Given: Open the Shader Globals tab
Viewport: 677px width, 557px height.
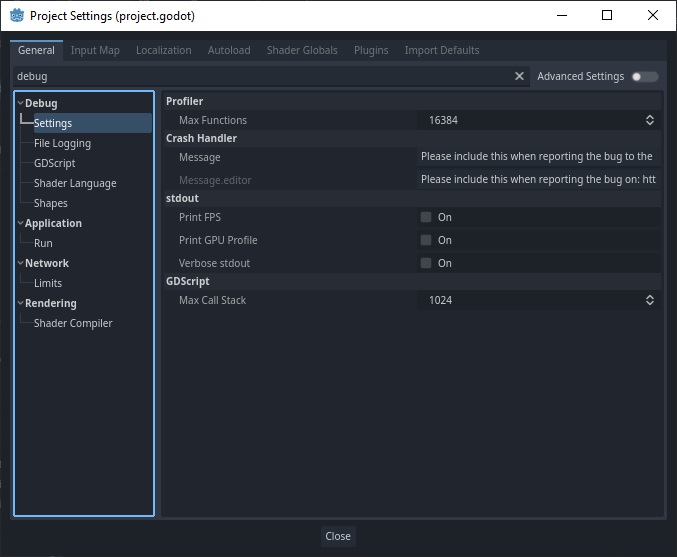Looking at the screenshot, I should (x=302, y=51).
